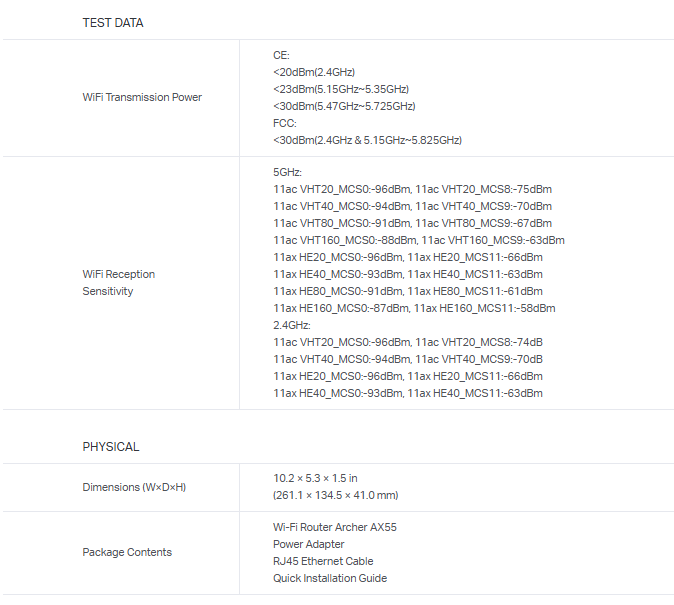Click the PHYSICAL section heading
674x605 pixels.
click(111, 447)
